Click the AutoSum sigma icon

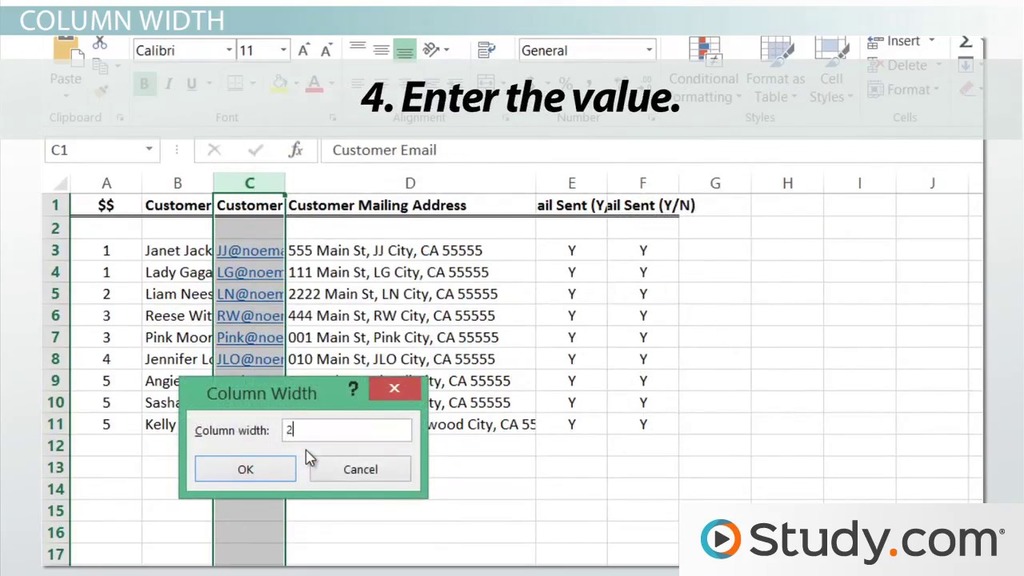[966, 42]
